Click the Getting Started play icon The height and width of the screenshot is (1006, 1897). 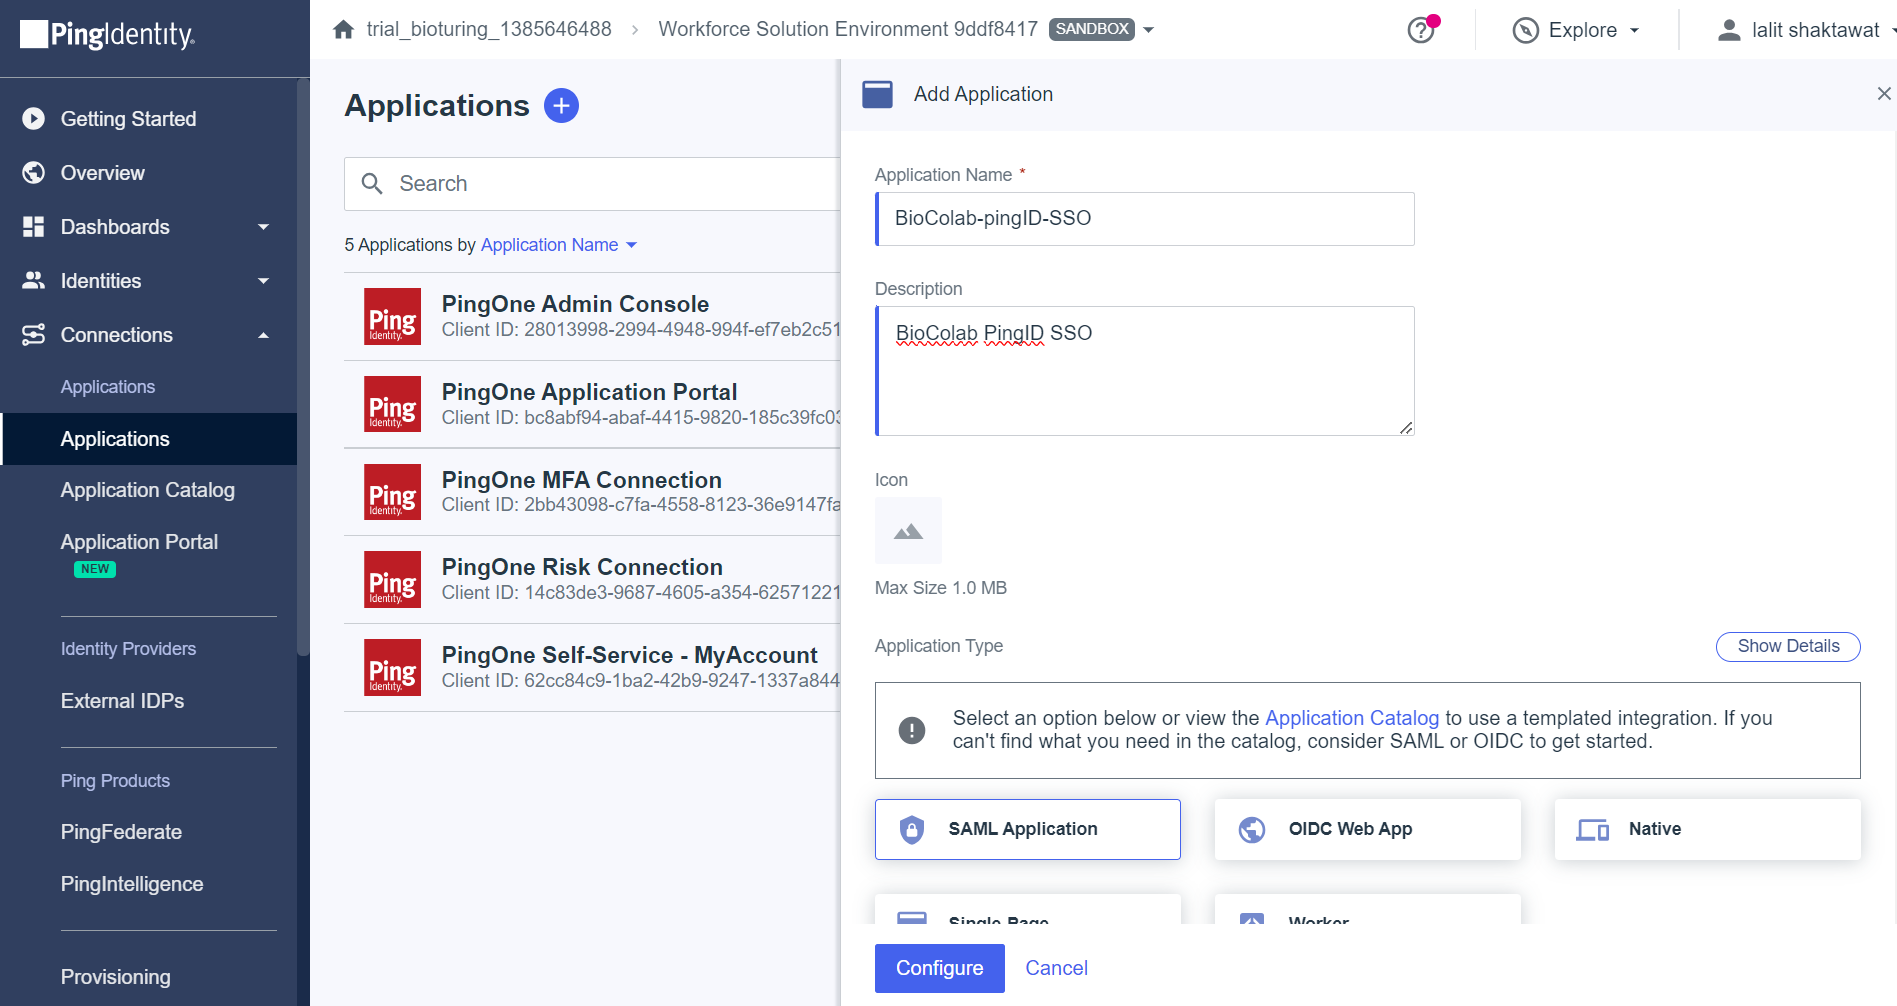click(34, 119)
